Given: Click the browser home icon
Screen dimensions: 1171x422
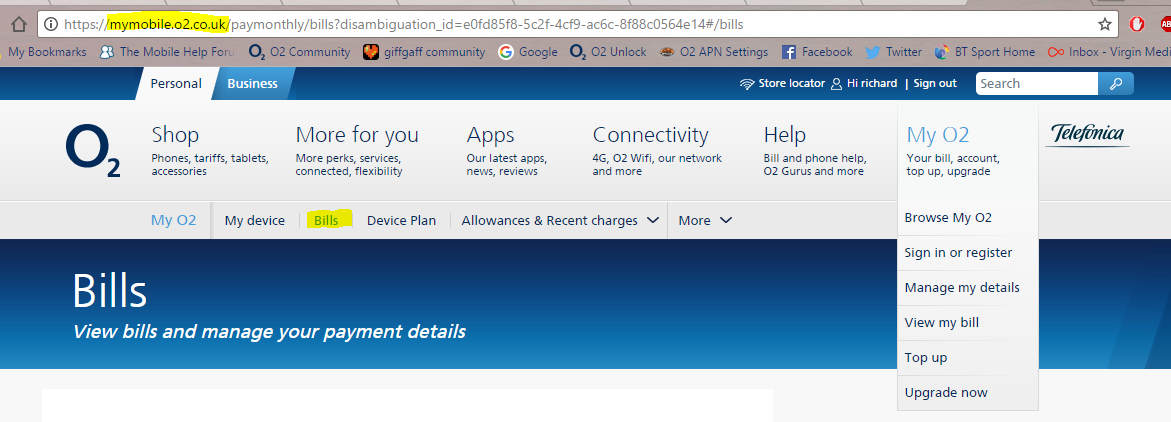Looking at the screenshot, I should (17, 24).
